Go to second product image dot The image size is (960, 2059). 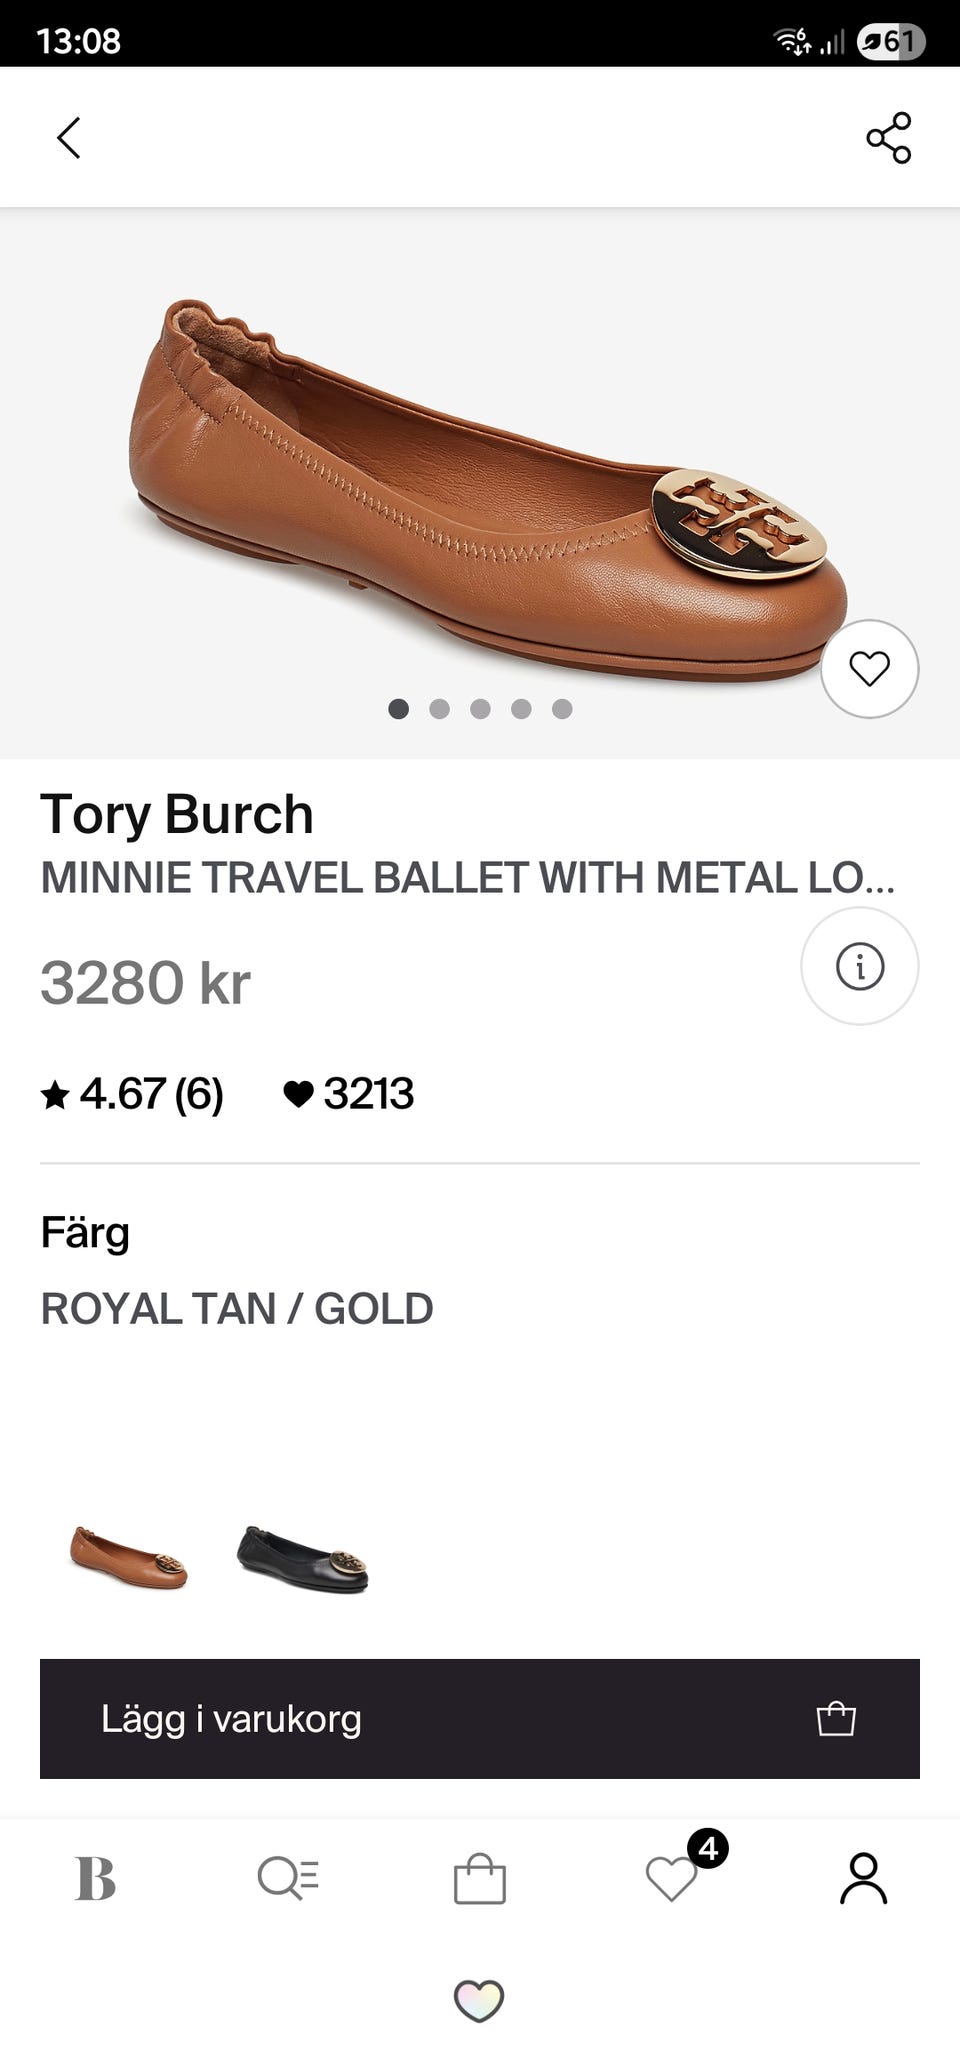[439, 709]
